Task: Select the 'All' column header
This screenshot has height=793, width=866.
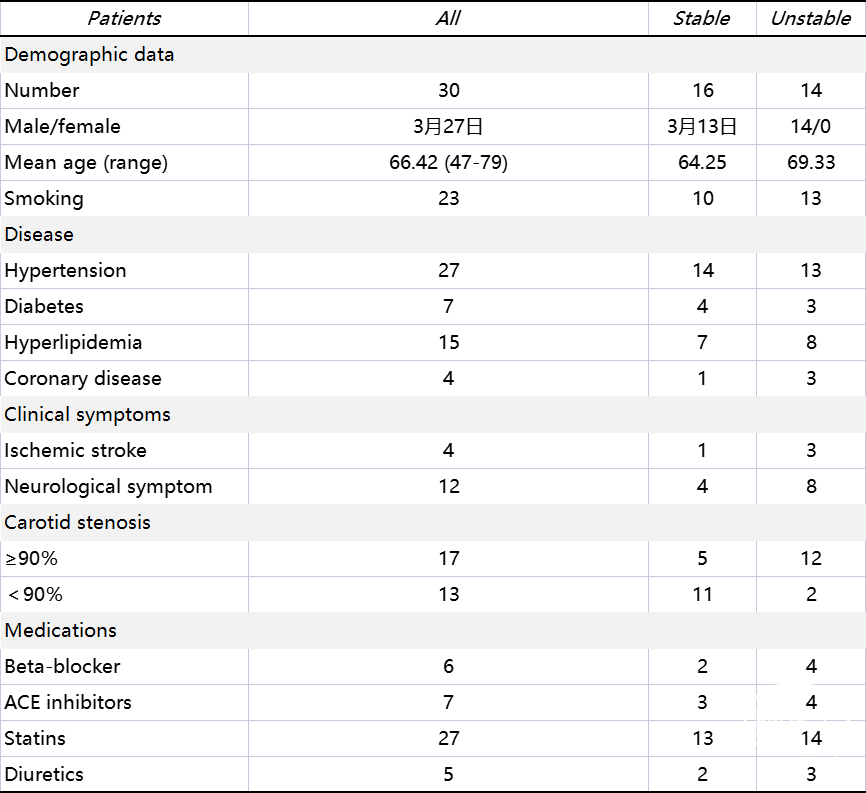Action: [x=448, y=18]
